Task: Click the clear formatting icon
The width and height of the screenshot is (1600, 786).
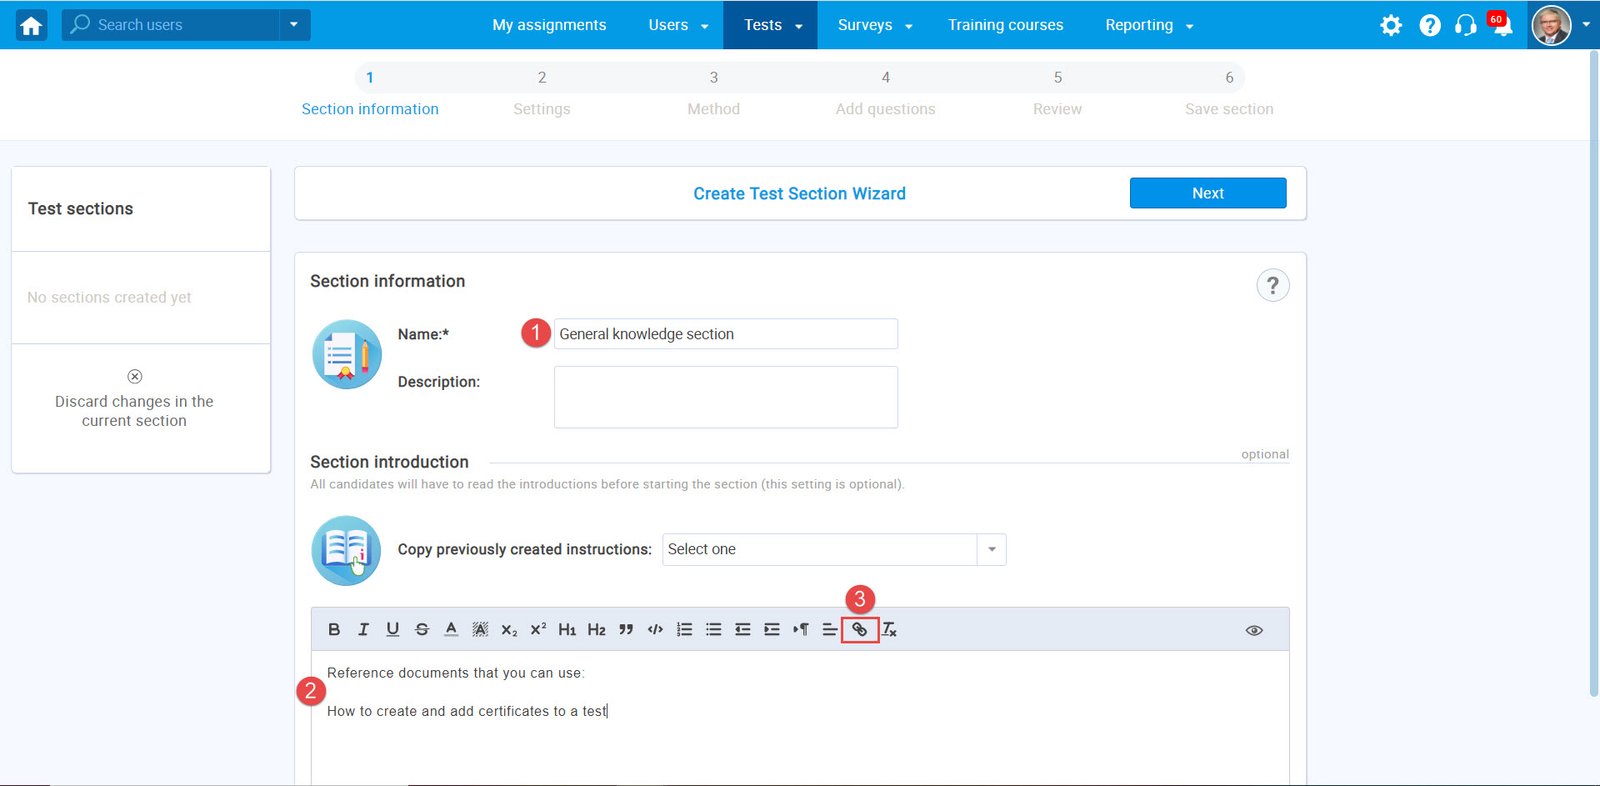Action: point(889,630)
